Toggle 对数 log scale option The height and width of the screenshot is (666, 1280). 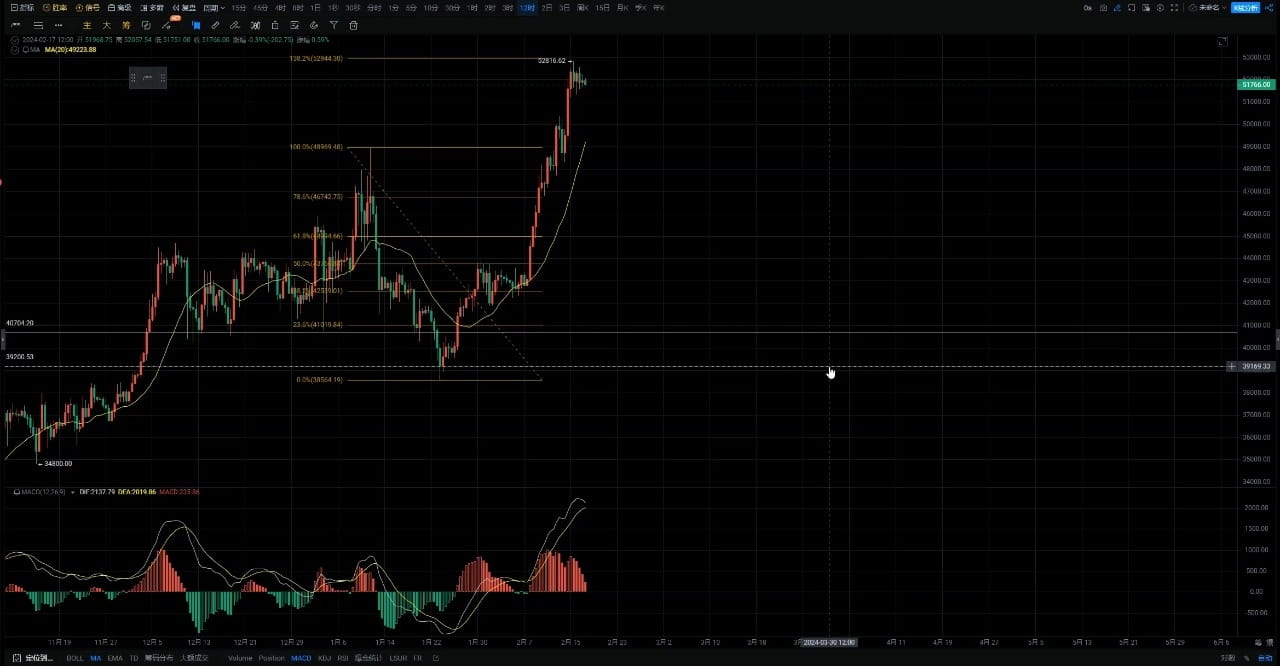1227,658
